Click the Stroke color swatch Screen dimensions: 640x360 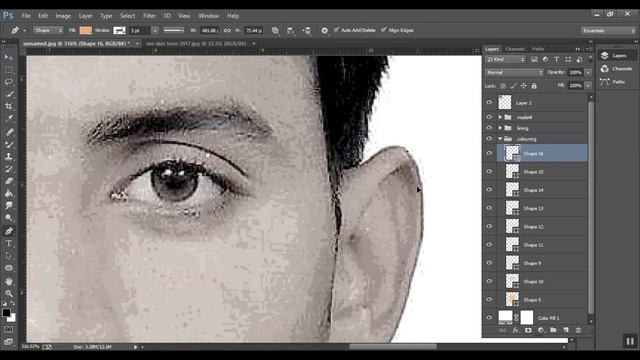pyautogui.click(x=119, y=31)
